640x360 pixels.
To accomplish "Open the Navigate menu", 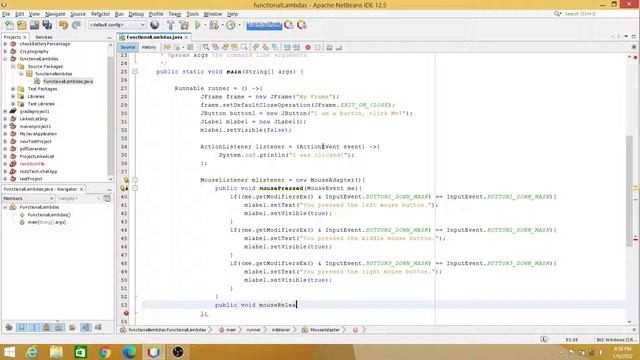I will pyautogui.click(x=55, y=14).
